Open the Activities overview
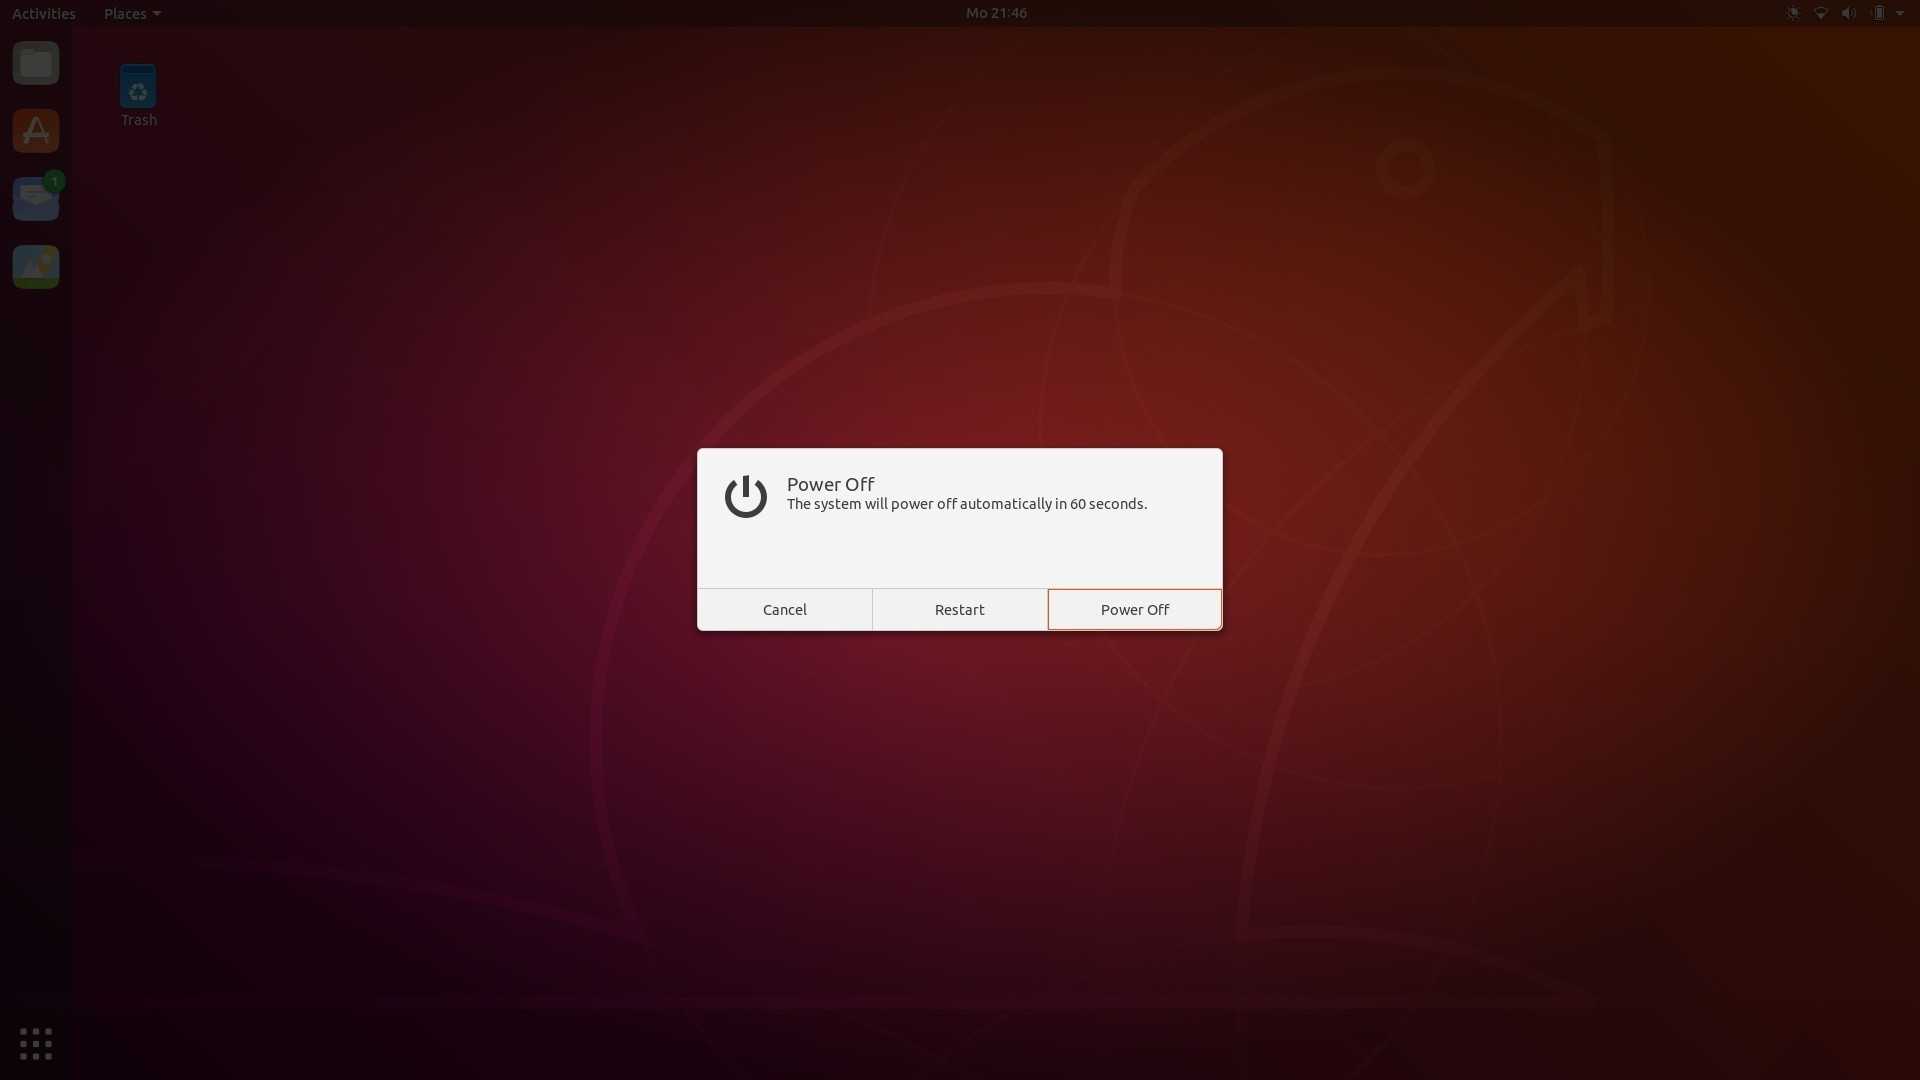 click(x=44, y=13)
